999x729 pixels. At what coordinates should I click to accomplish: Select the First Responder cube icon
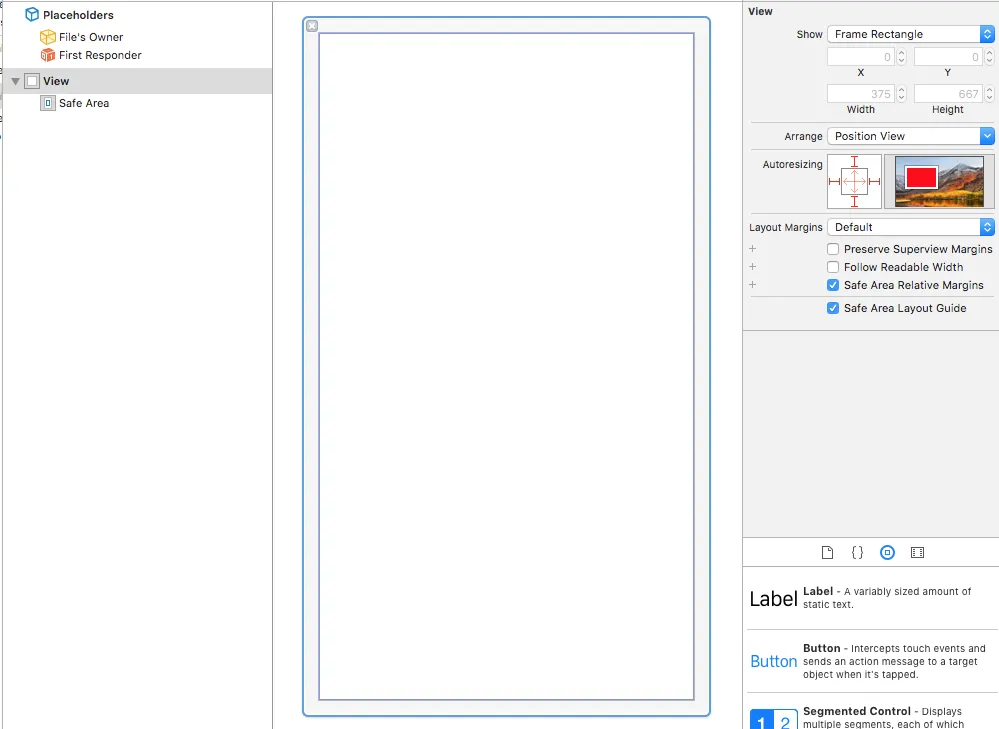tap(48, 55)
